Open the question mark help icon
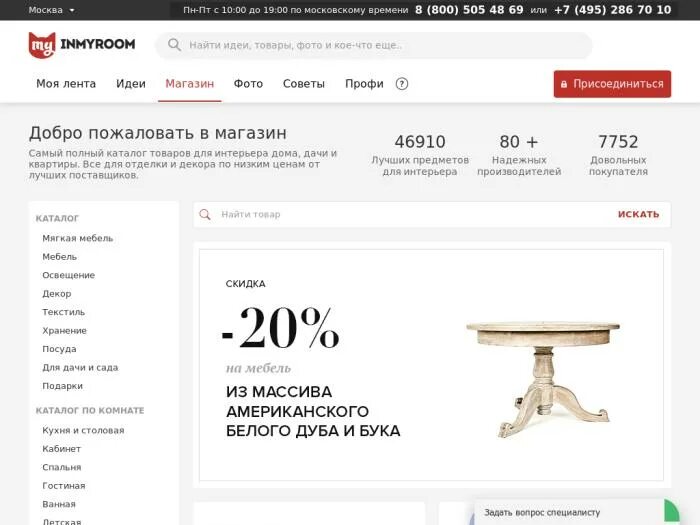Viewport: 700px width, 525px height. [402, 83]
